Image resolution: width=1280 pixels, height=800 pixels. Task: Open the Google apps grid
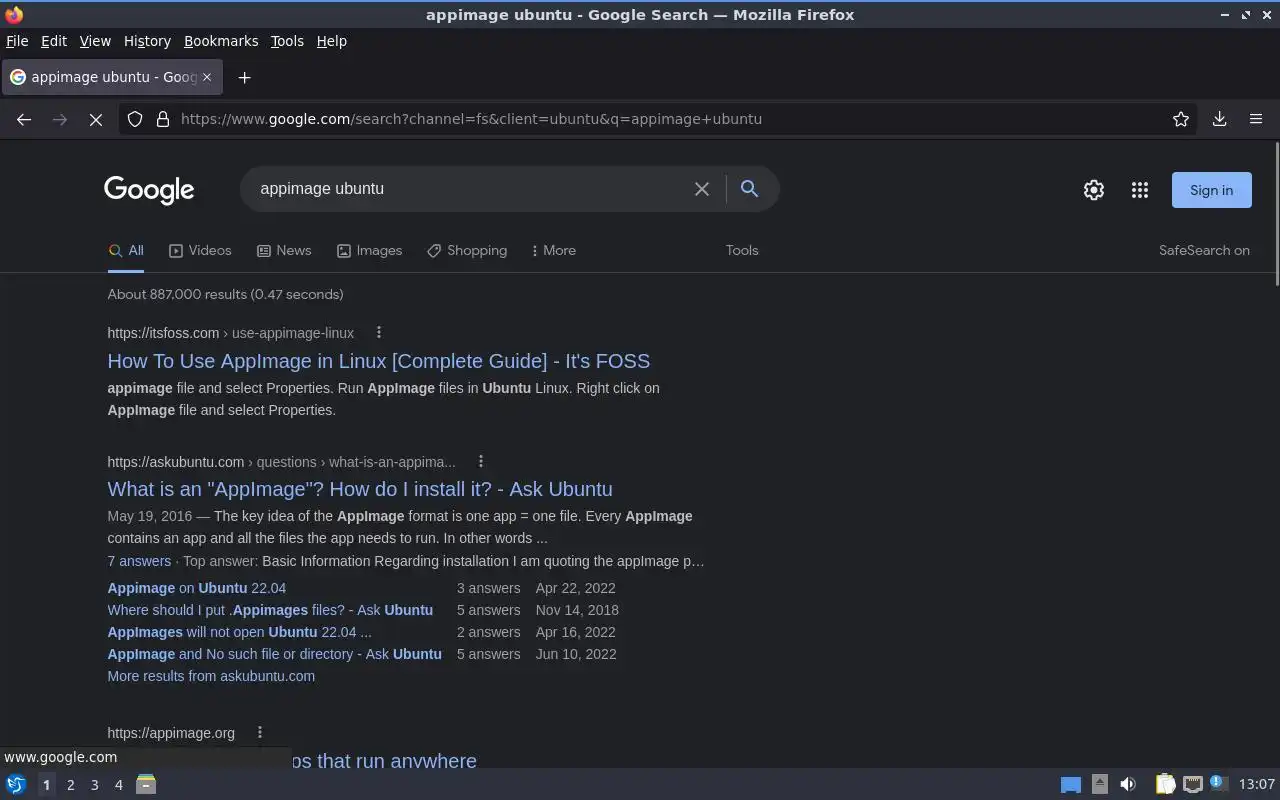click(1140, 190)
